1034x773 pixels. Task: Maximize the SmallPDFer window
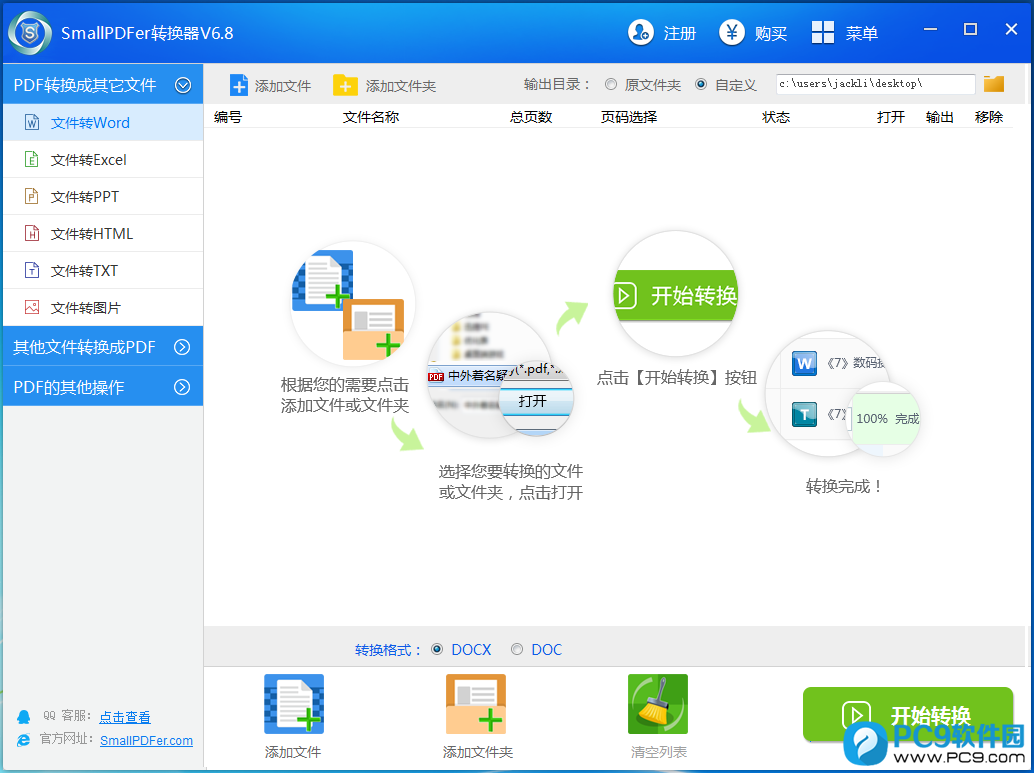click(x=970, y=29)
